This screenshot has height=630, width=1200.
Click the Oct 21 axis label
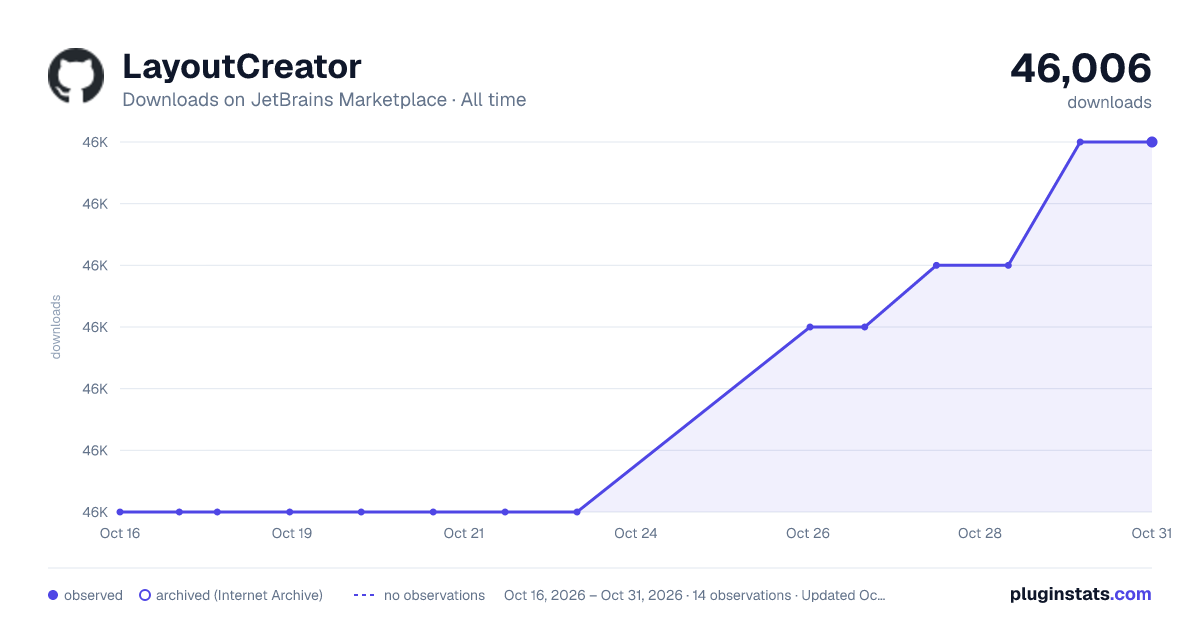pyautogui.click(x=464, y=533)
